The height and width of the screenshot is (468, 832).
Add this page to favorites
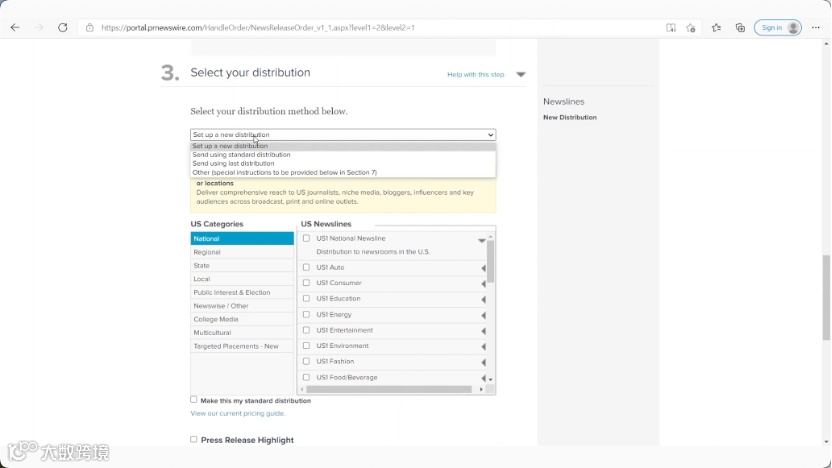coord(690,28)
